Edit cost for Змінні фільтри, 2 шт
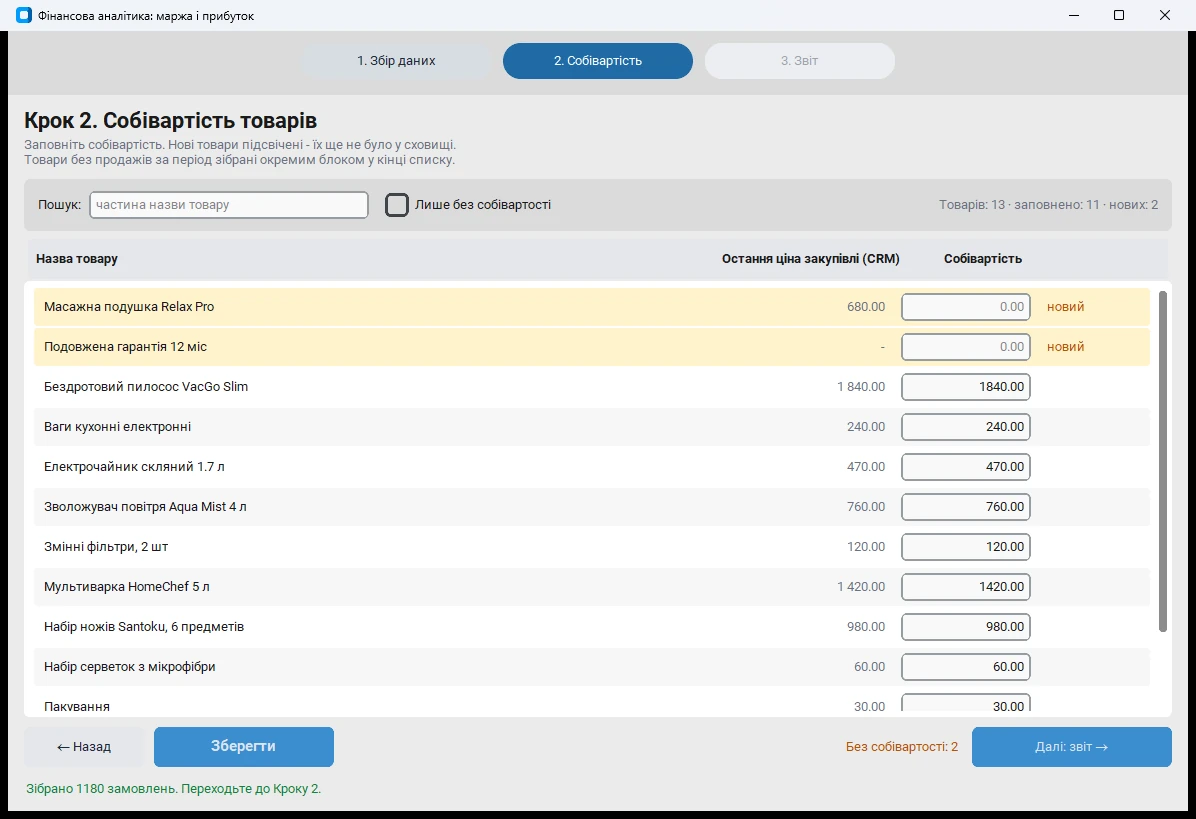The image size is (1196, 819). [966, 547]
